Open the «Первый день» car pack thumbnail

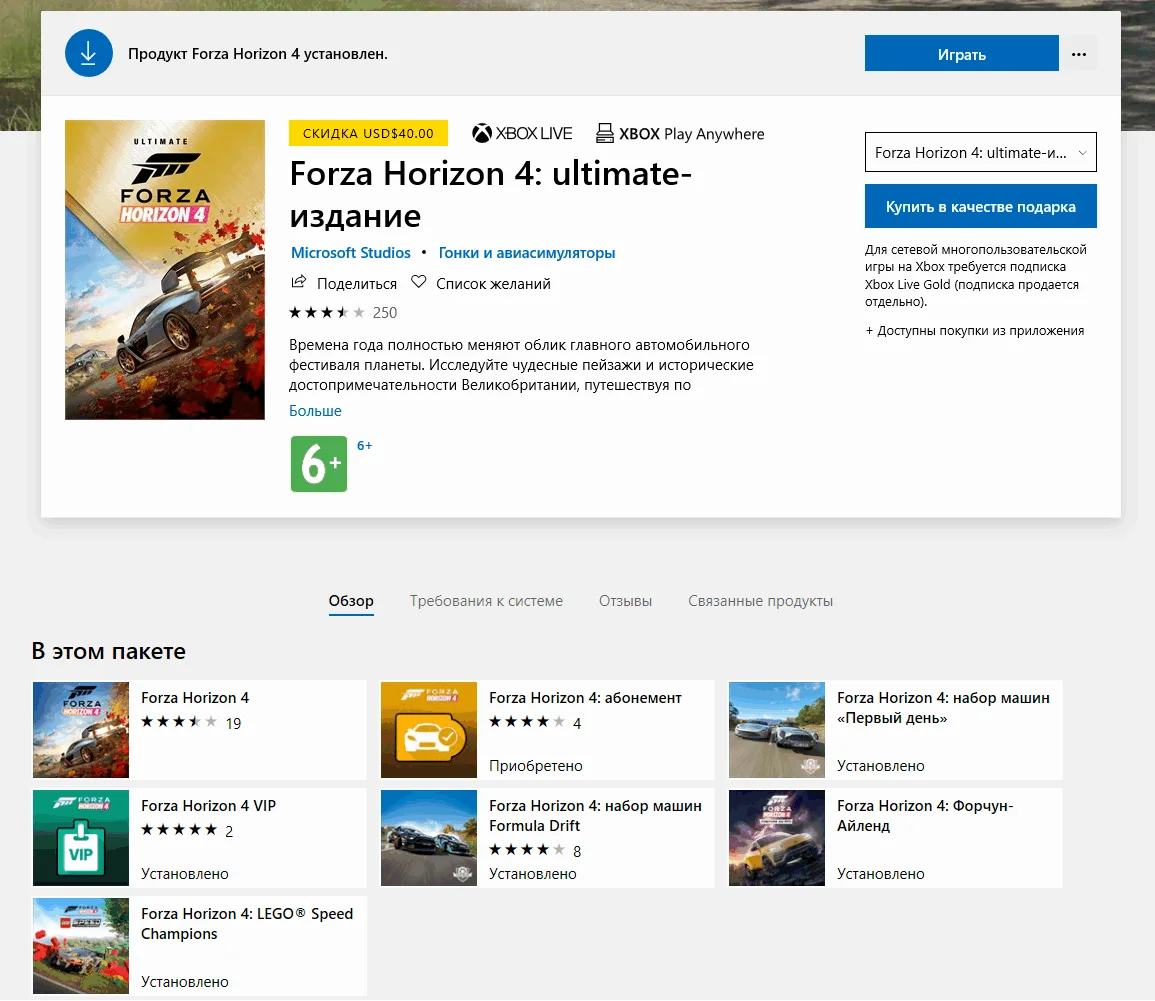point(776,730)
